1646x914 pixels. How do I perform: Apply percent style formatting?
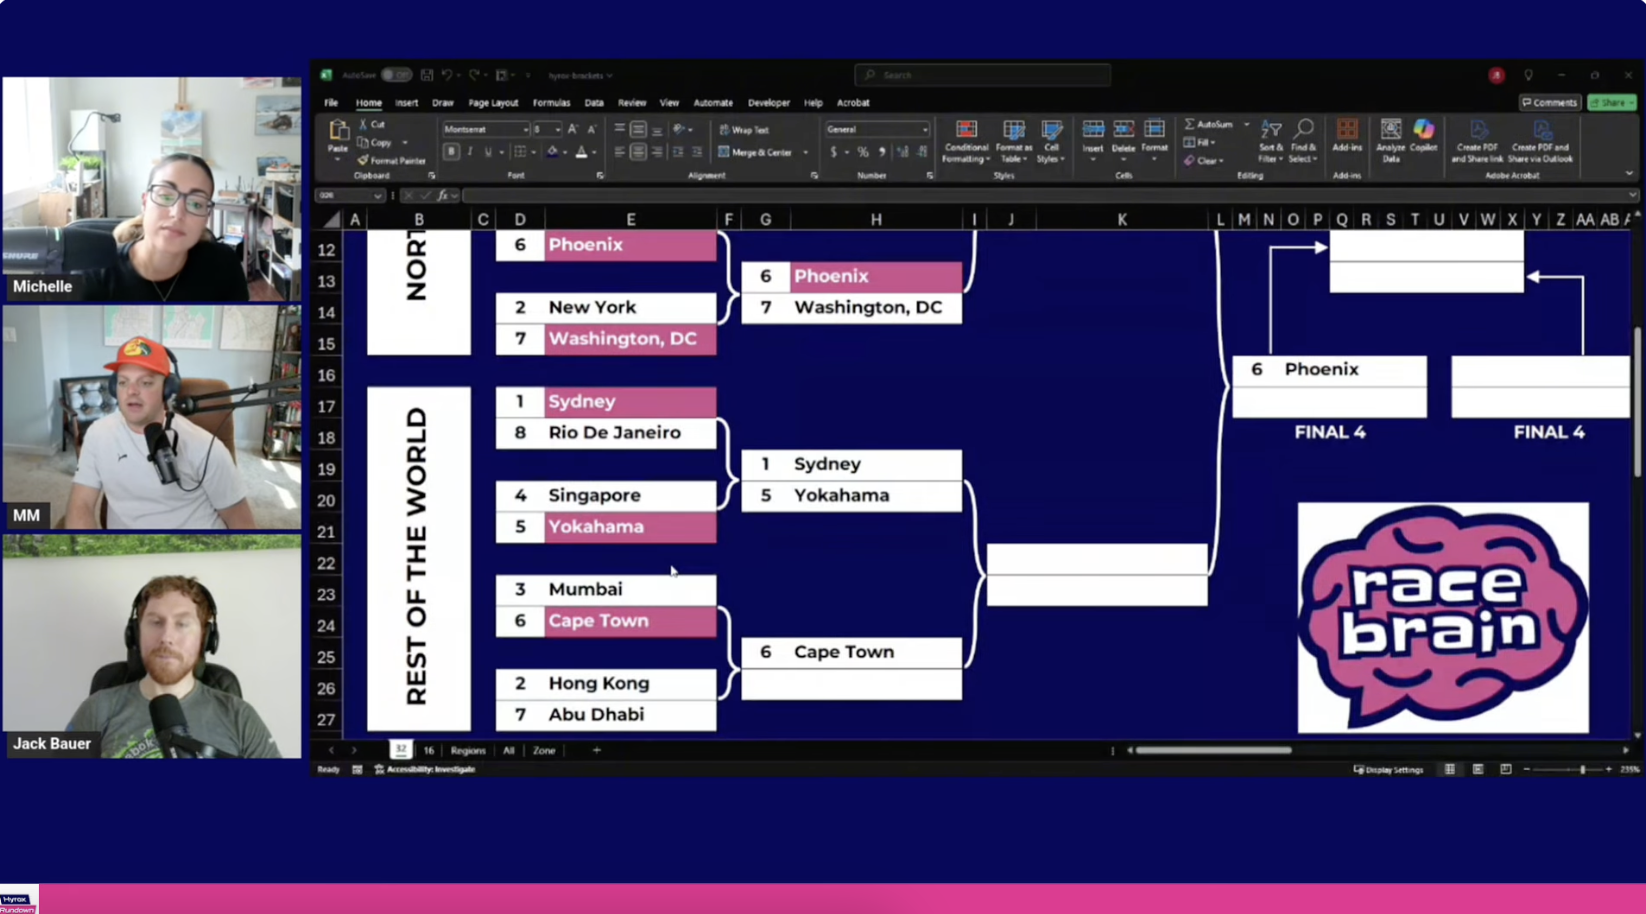pyautogui.click(x=863, y=152)
